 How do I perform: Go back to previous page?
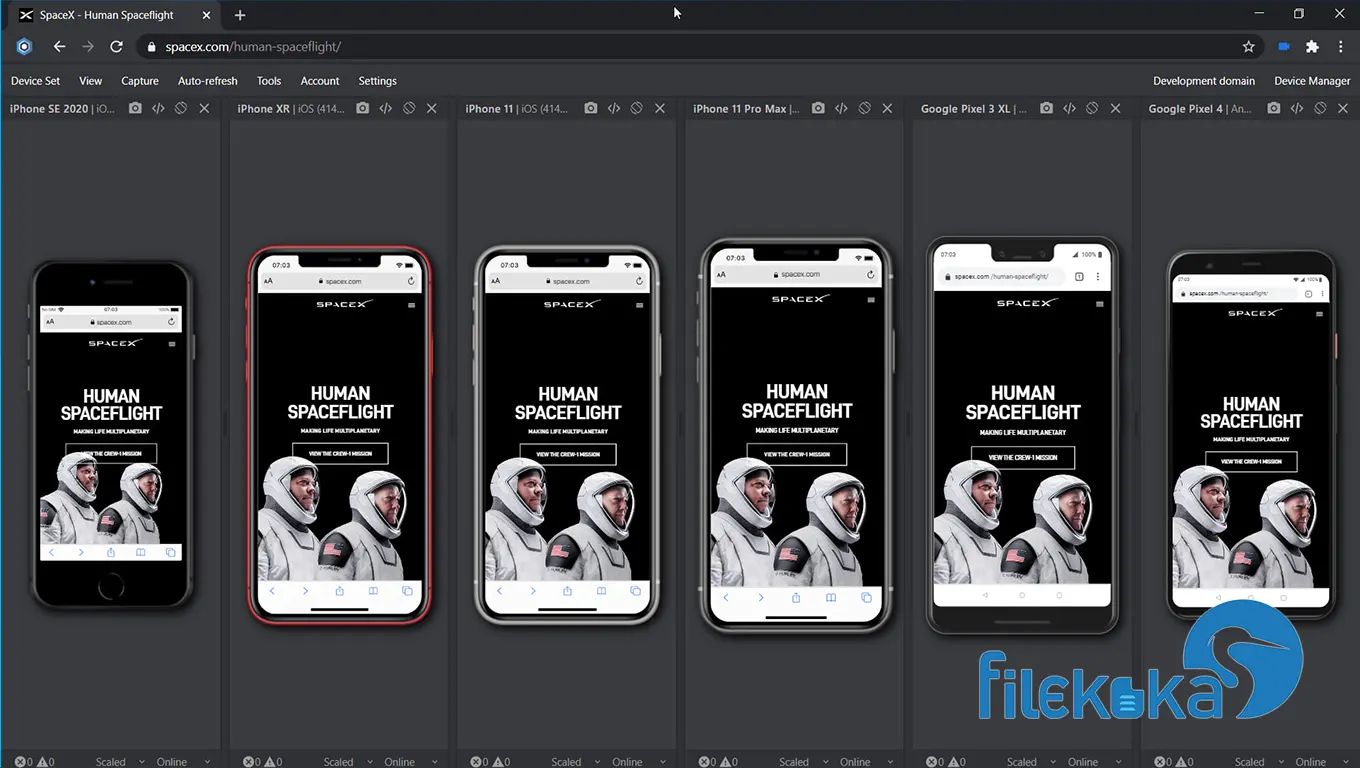(60, 47)
